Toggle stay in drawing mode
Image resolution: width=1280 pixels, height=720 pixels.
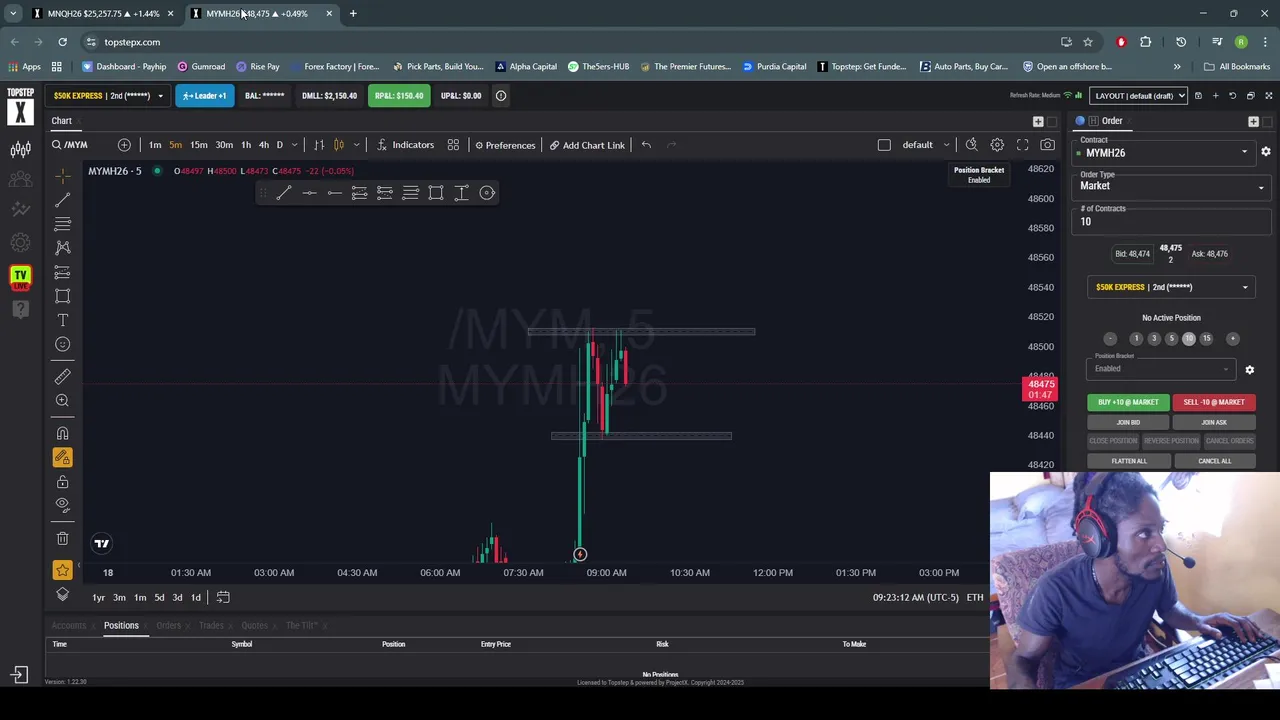pos(62,457)
